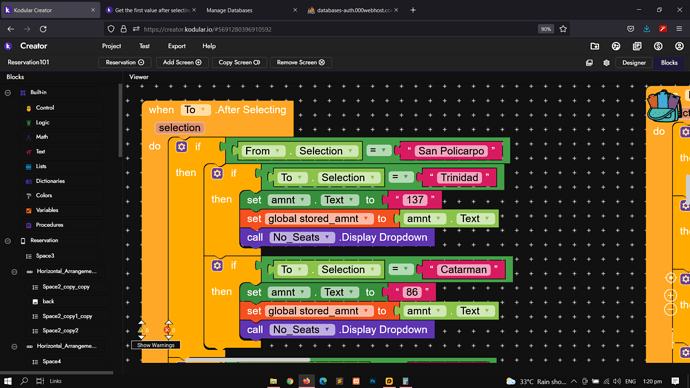
Task: Open Windows Start menu
Action: tap(7, 381)
